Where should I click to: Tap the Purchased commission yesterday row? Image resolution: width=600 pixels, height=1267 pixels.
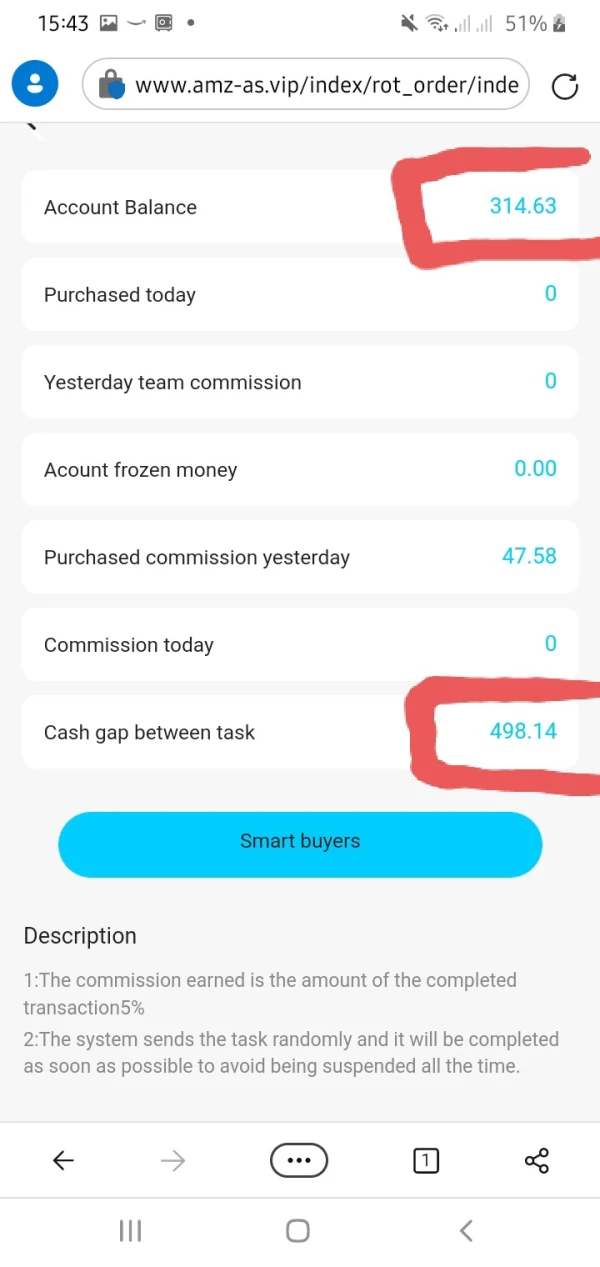tap(300, 557)
